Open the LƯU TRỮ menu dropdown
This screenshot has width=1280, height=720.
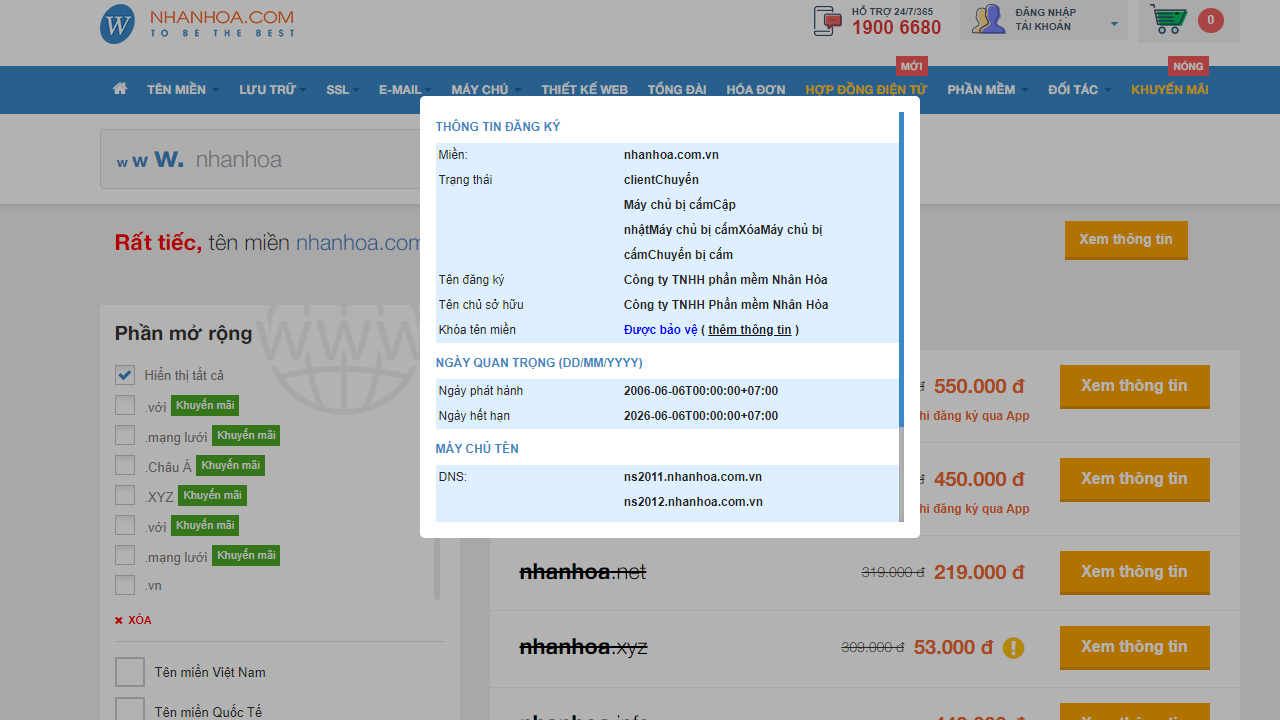(x=272, y=90)
